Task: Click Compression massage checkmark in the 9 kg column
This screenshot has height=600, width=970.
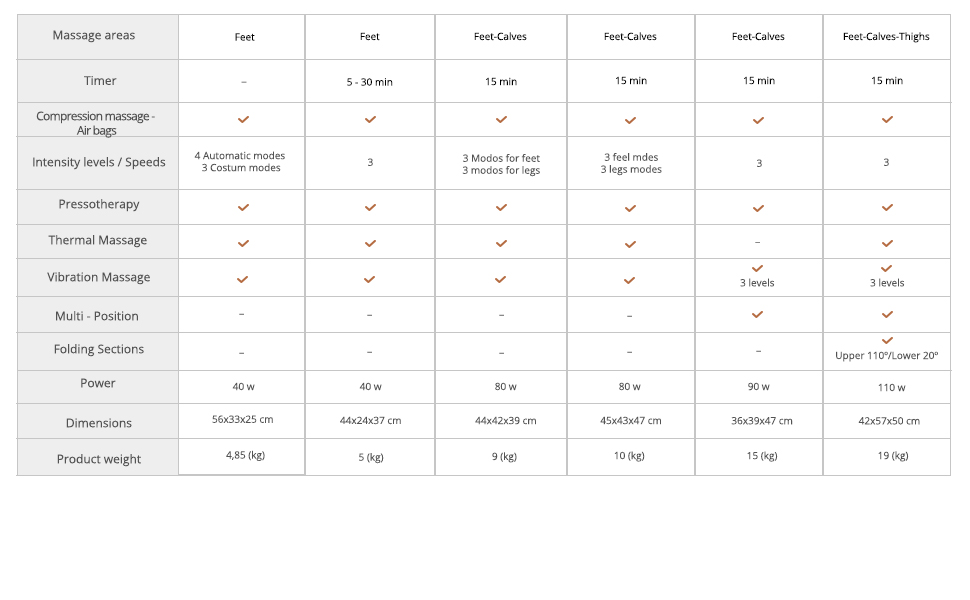Action: (501, 119)
